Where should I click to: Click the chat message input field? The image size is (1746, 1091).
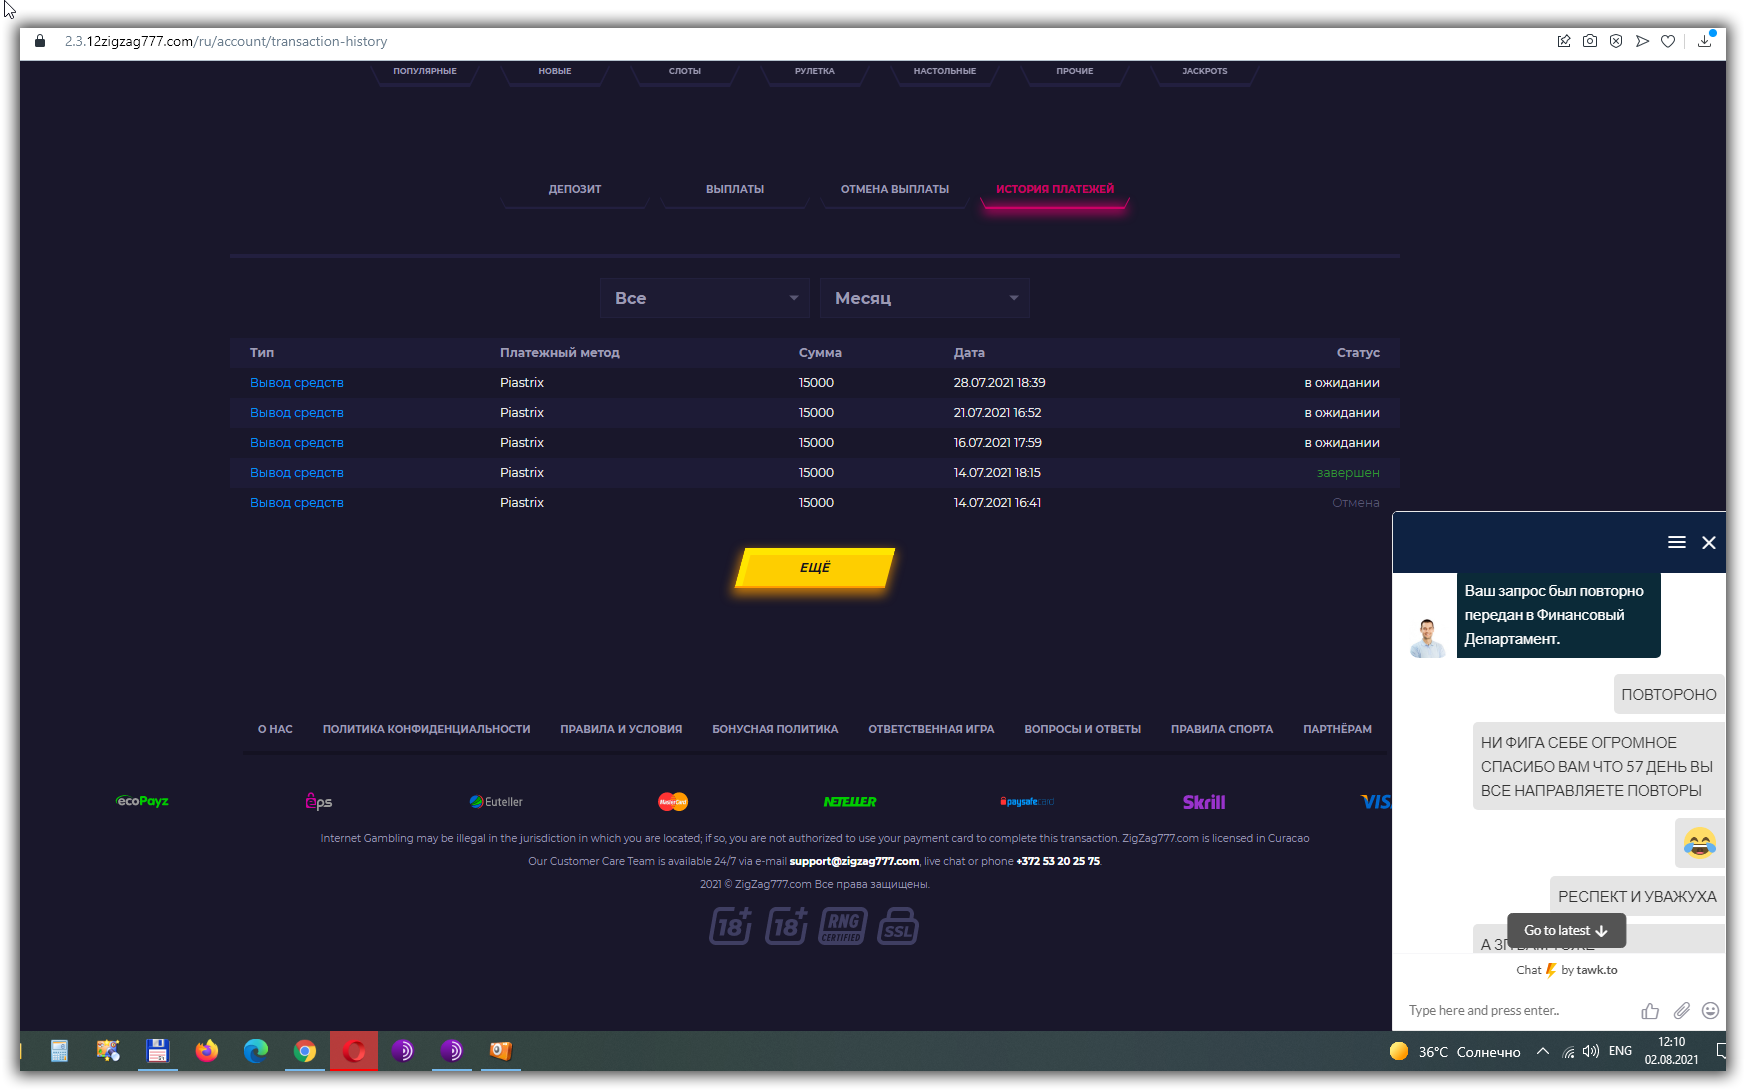tap(1517, 1011)
